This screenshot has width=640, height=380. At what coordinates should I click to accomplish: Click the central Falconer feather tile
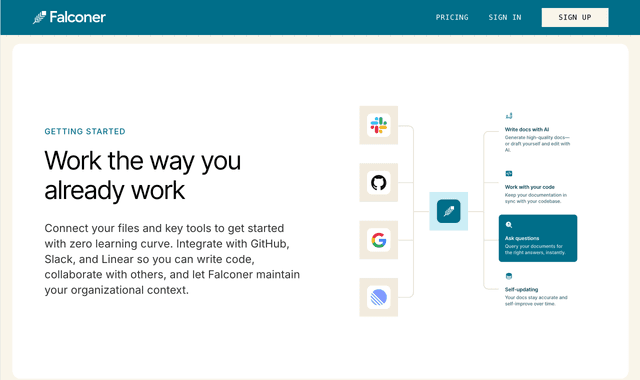[449, 211]
